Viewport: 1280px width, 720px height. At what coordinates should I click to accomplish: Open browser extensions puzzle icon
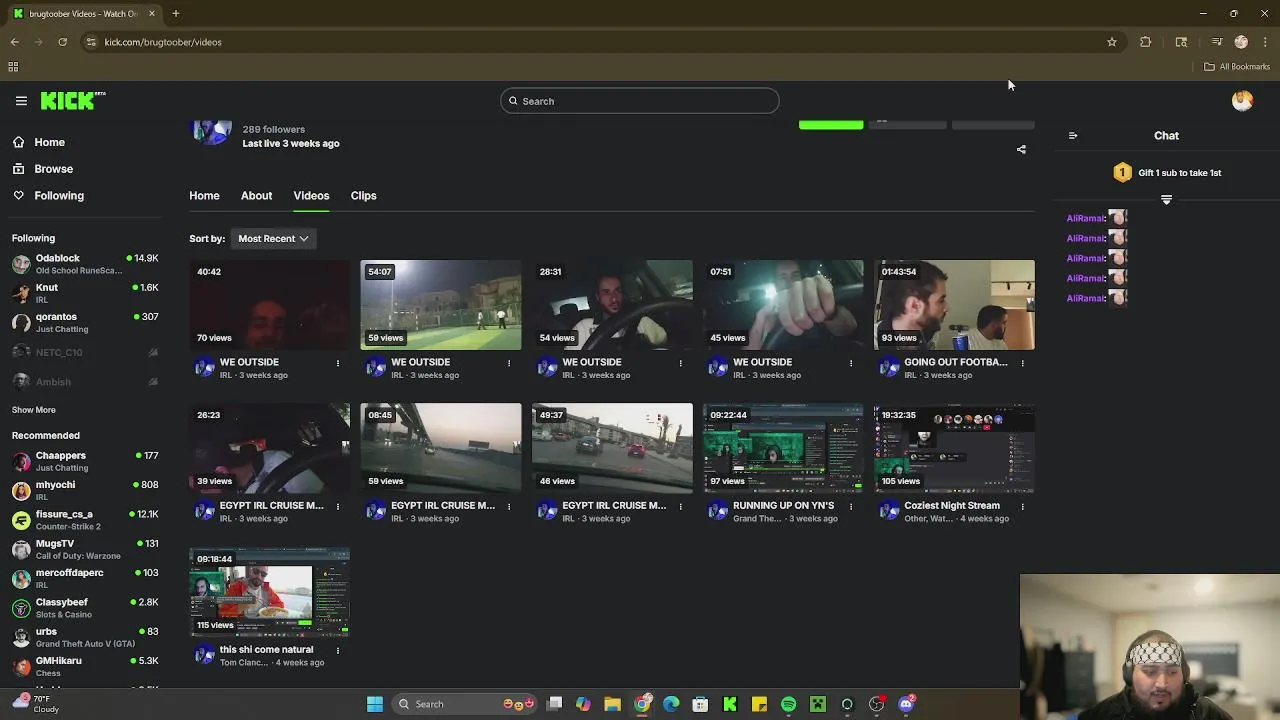1145,42
